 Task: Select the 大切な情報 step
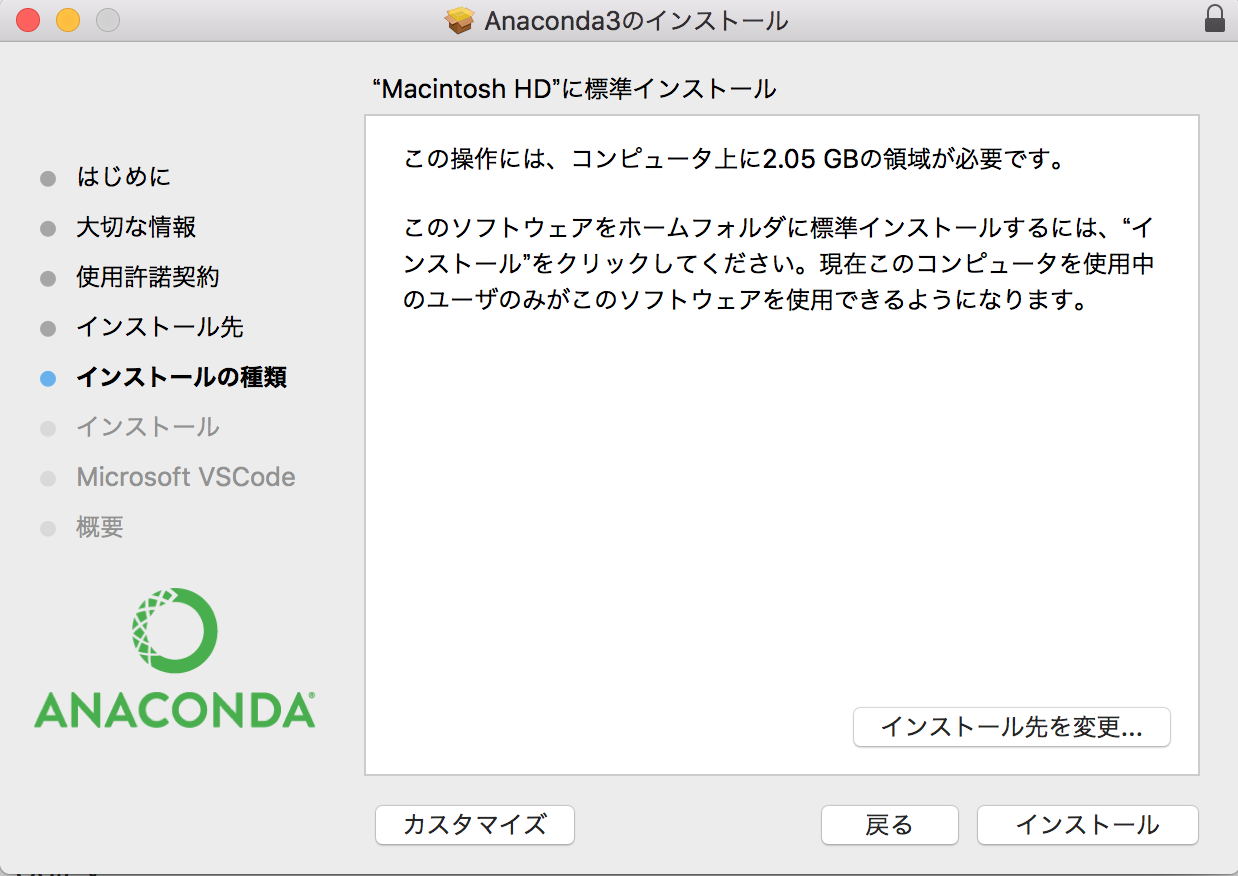coord(136,228)
